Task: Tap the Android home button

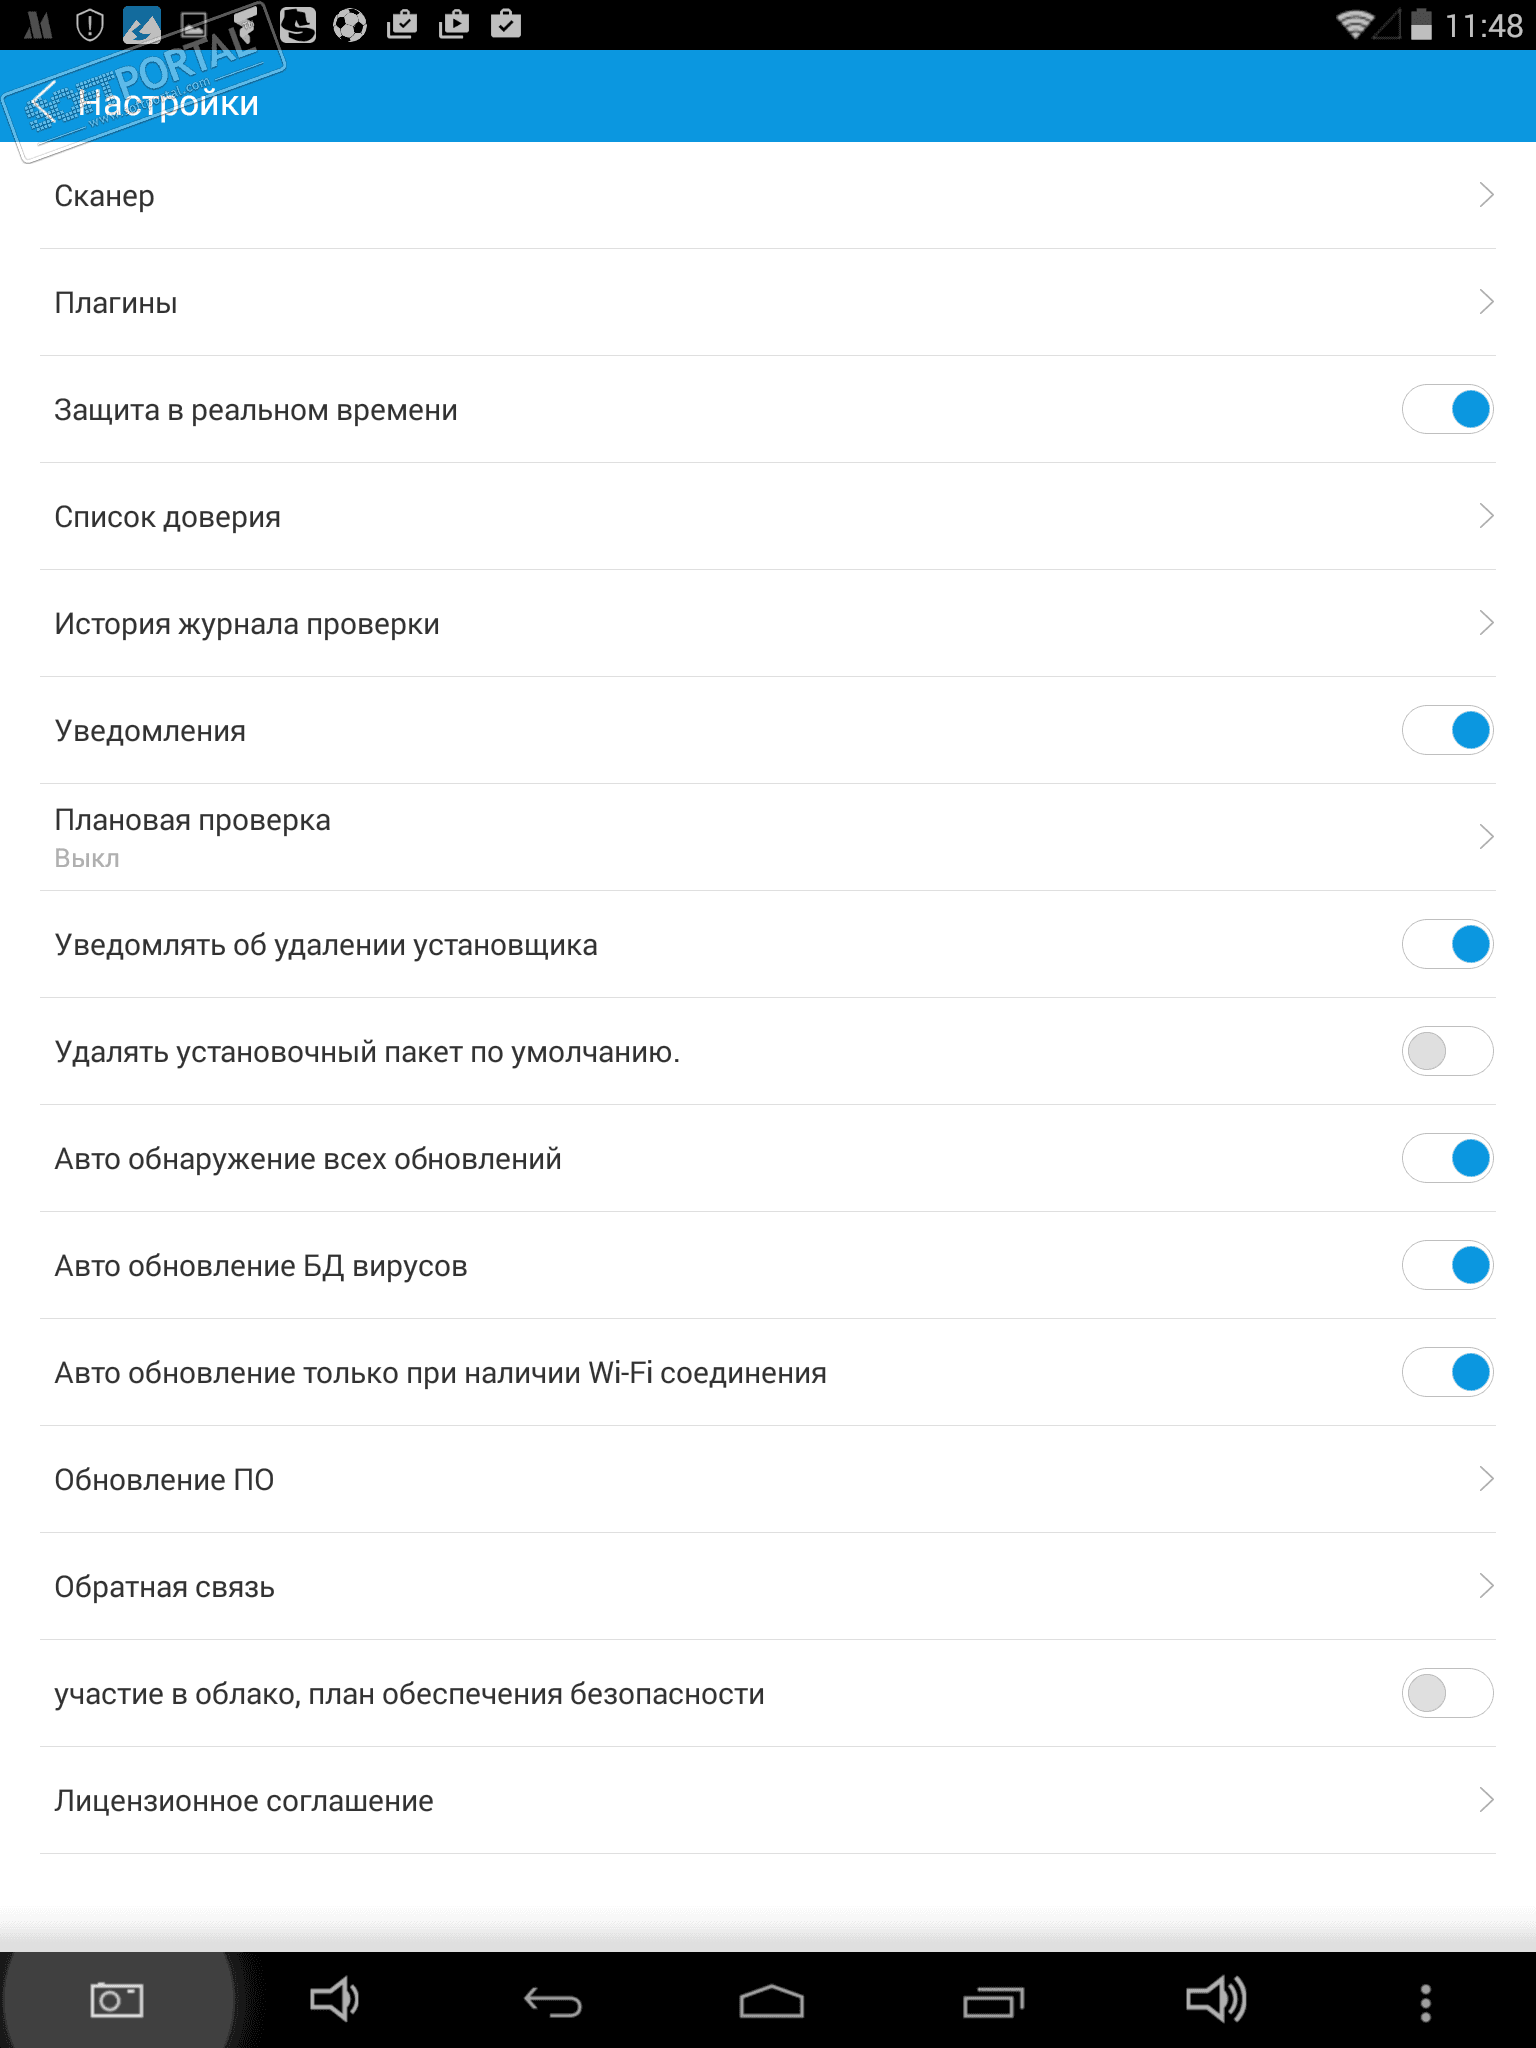Action: click(x=771, y=2001)
